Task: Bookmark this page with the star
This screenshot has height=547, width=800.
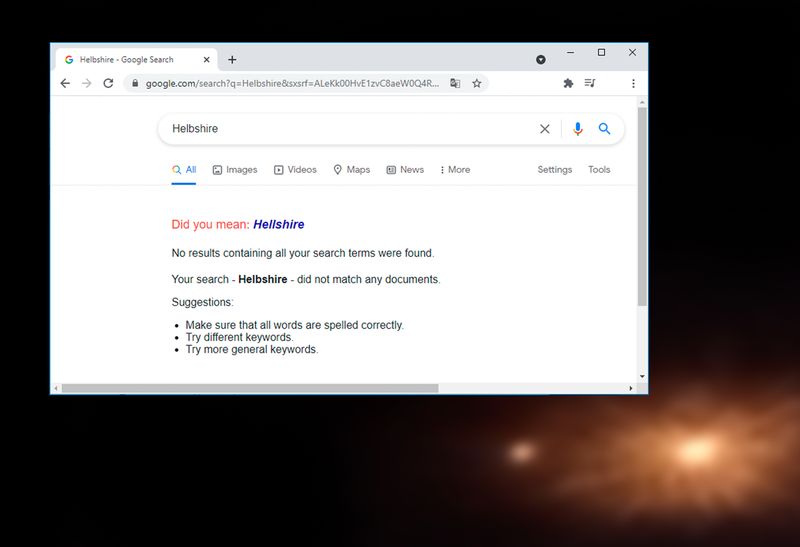Action: 477,83
